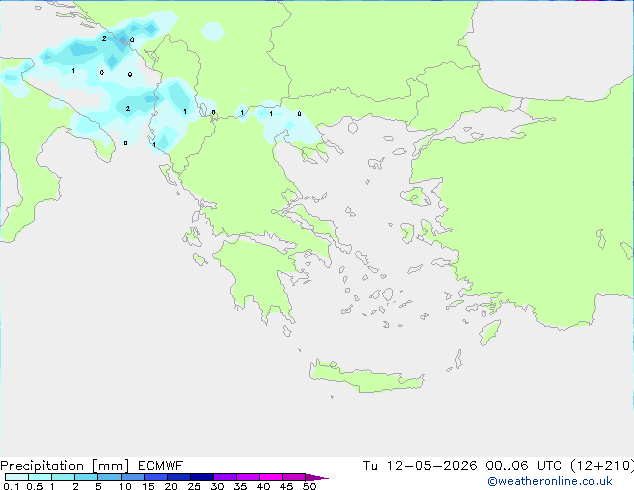The image size is (634, 490).
Task: Click the '20' legend scale label
Action: 171,486
